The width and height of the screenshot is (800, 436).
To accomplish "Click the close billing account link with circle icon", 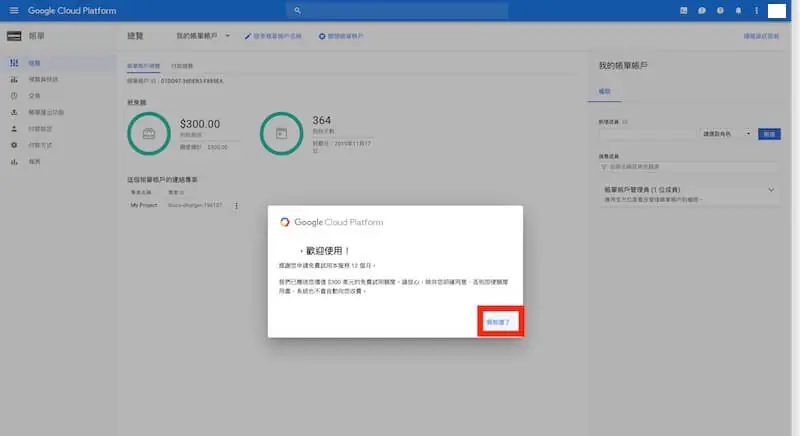I will click(x=341, y=36).
